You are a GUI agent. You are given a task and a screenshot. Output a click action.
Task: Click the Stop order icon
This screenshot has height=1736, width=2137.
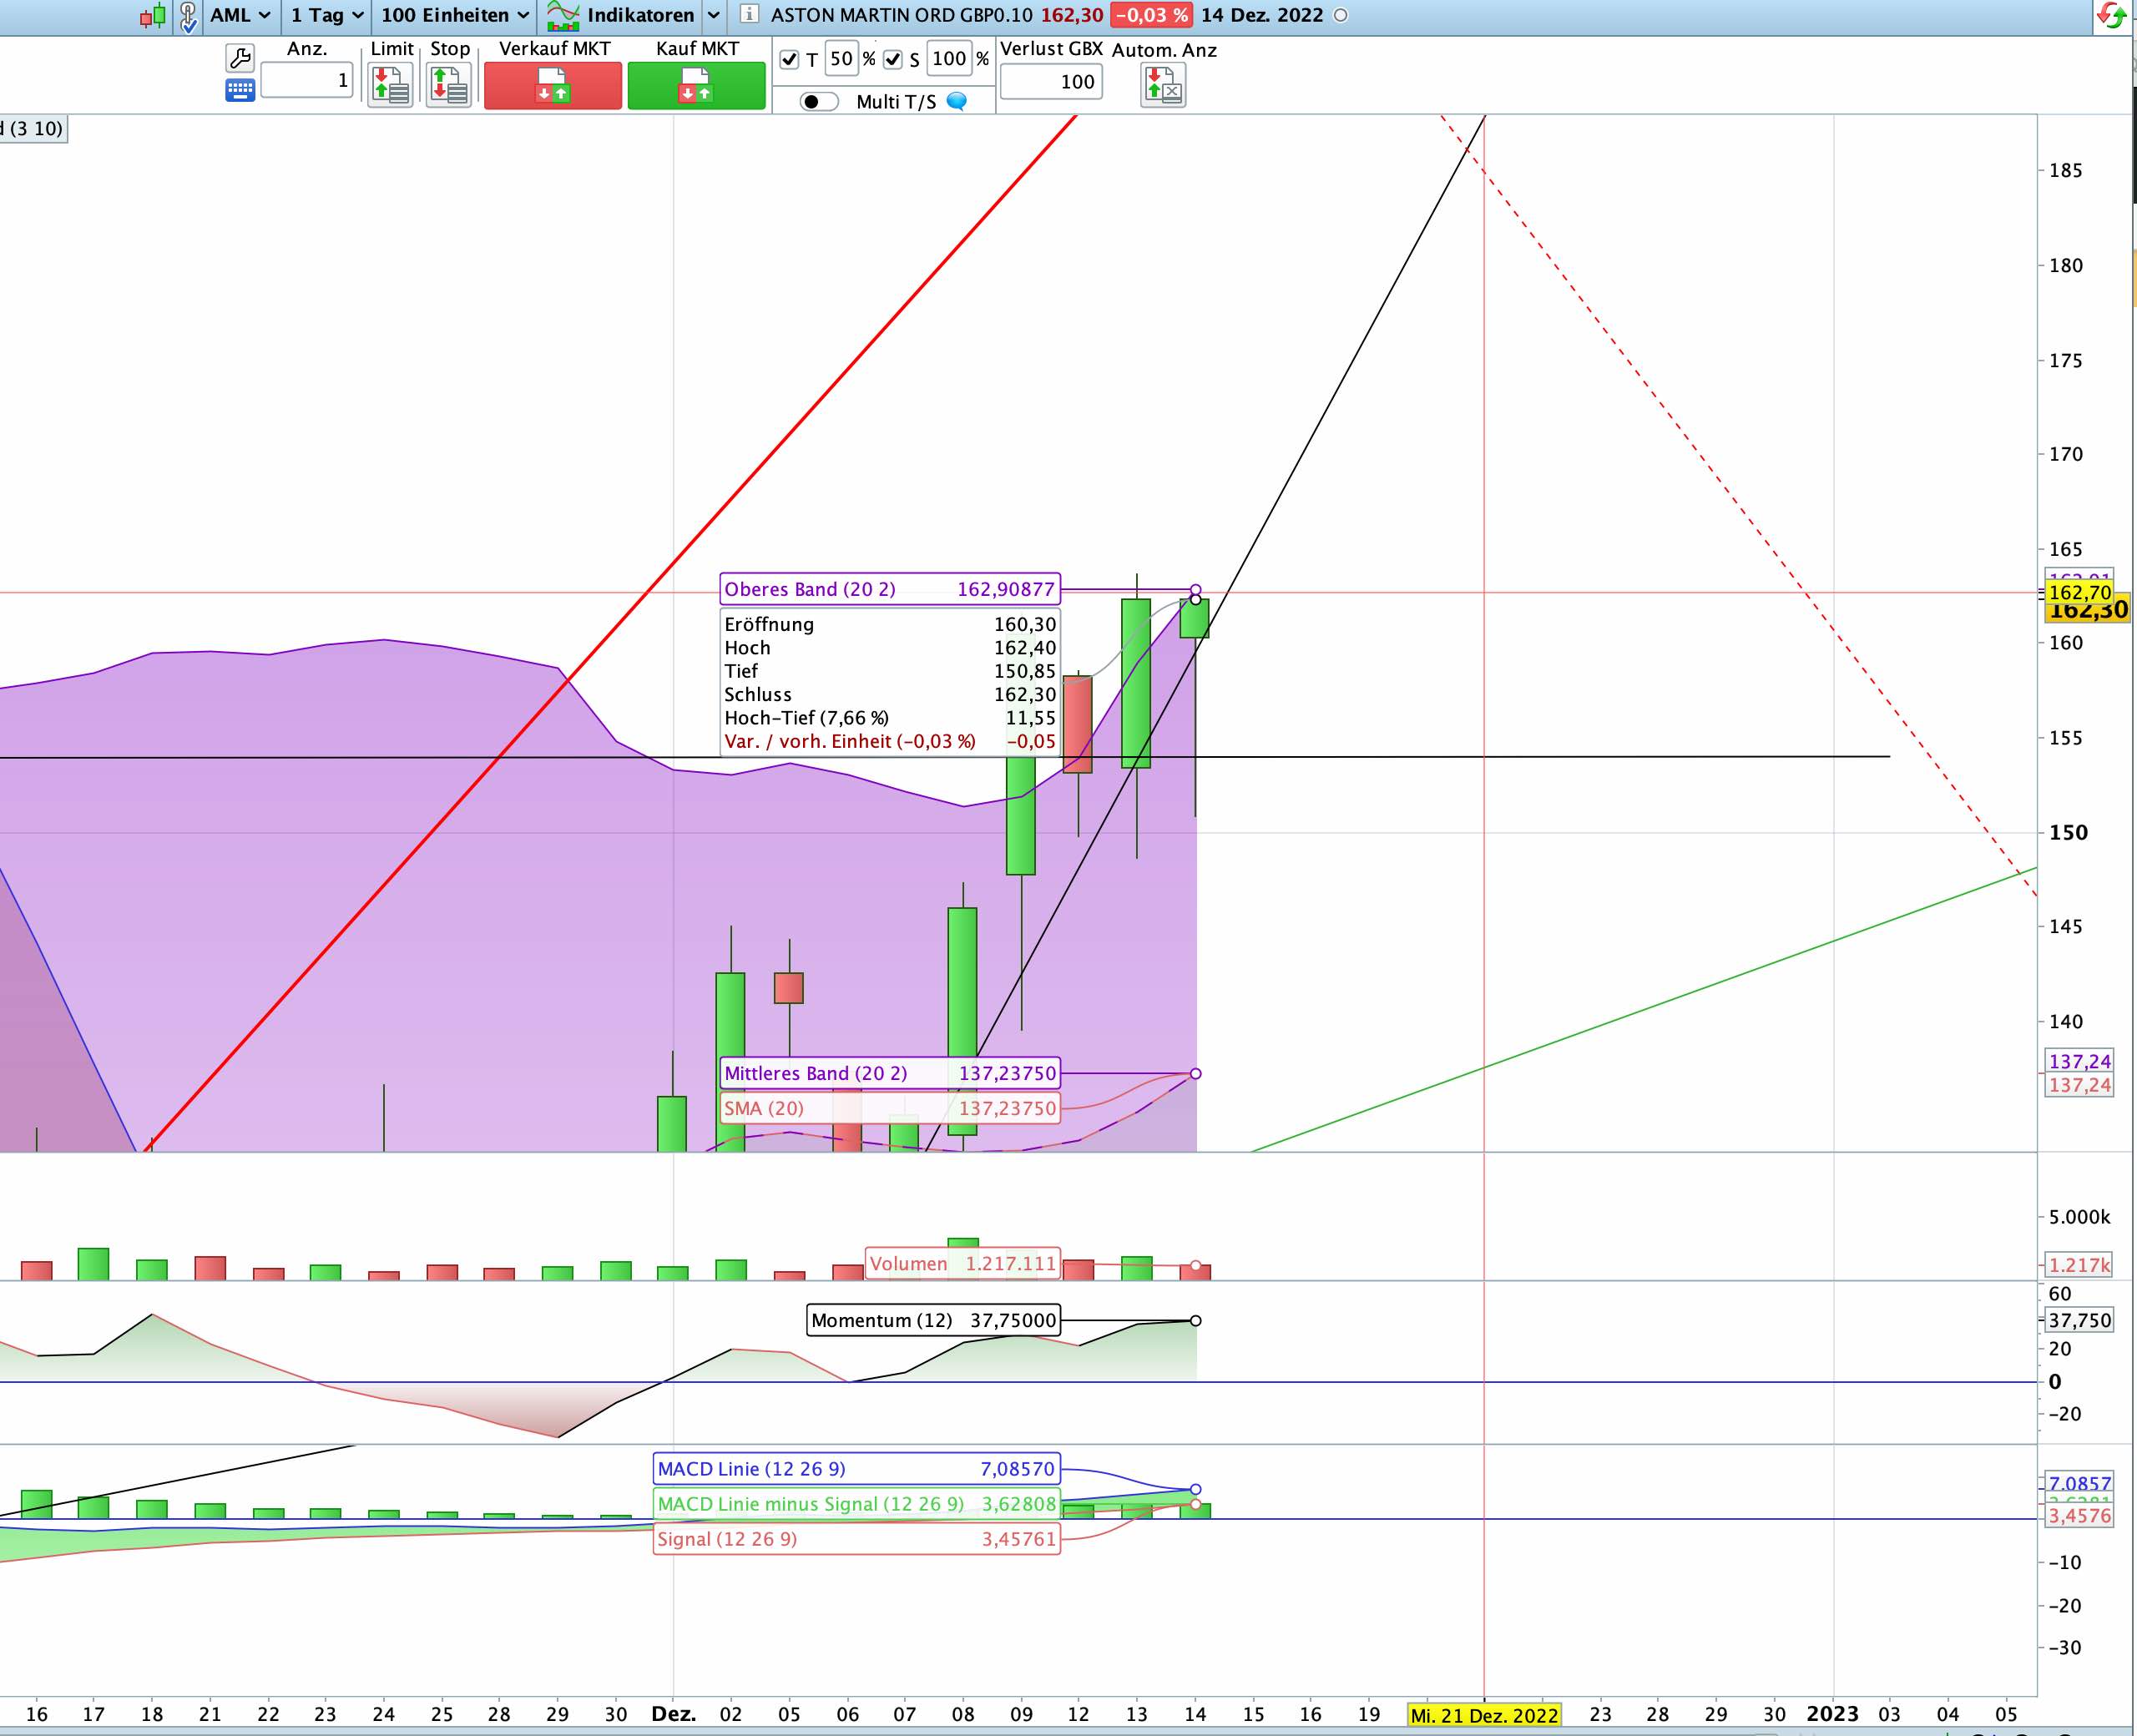(x=449, y=86)
